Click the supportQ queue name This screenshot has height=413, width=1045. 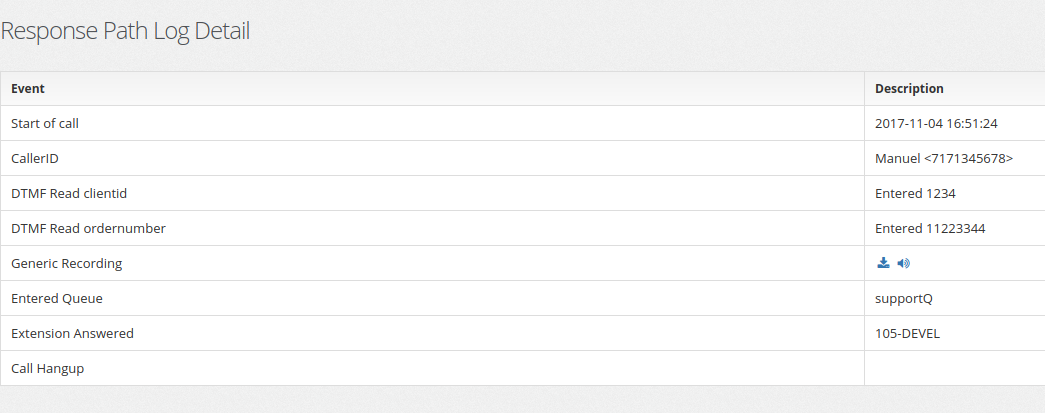[x=904, y=298]
